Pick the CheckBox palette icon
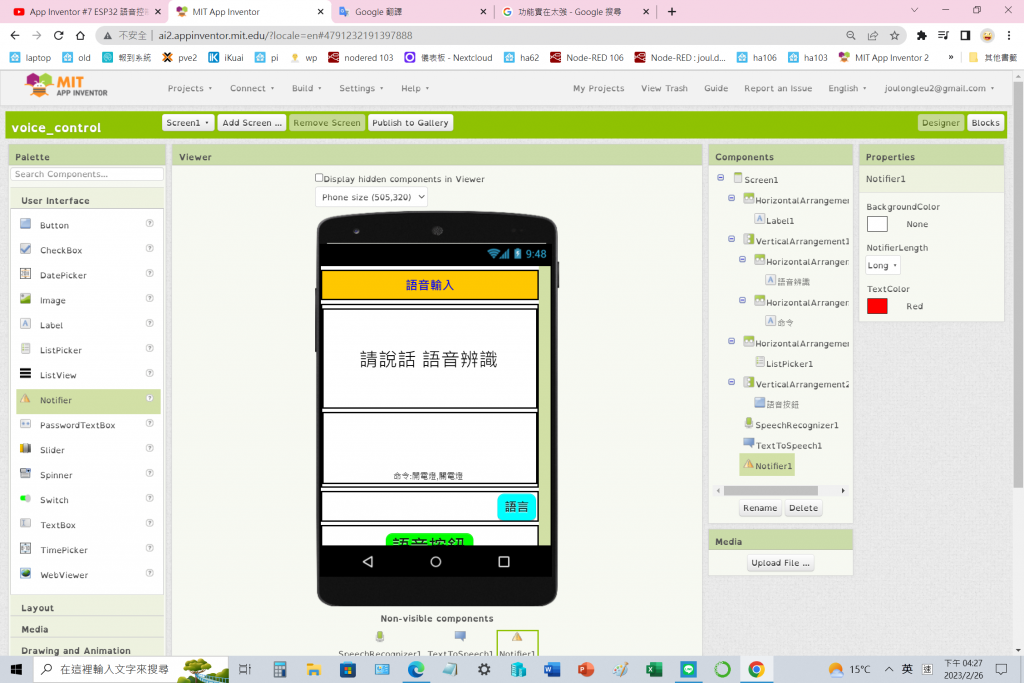The height and width of the screenshot is (683, 1024). [x=25, y=249]
